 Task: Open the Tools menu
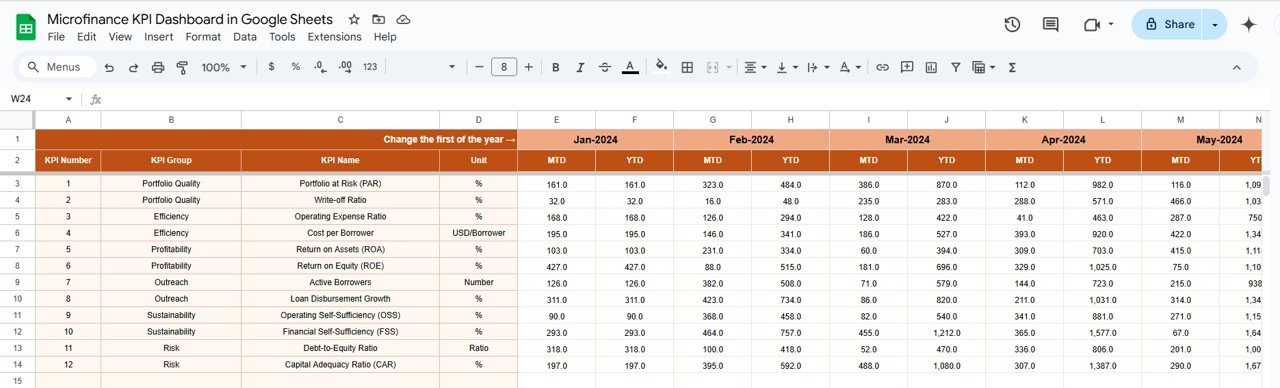pyautogui.click(x=282, y=37)
